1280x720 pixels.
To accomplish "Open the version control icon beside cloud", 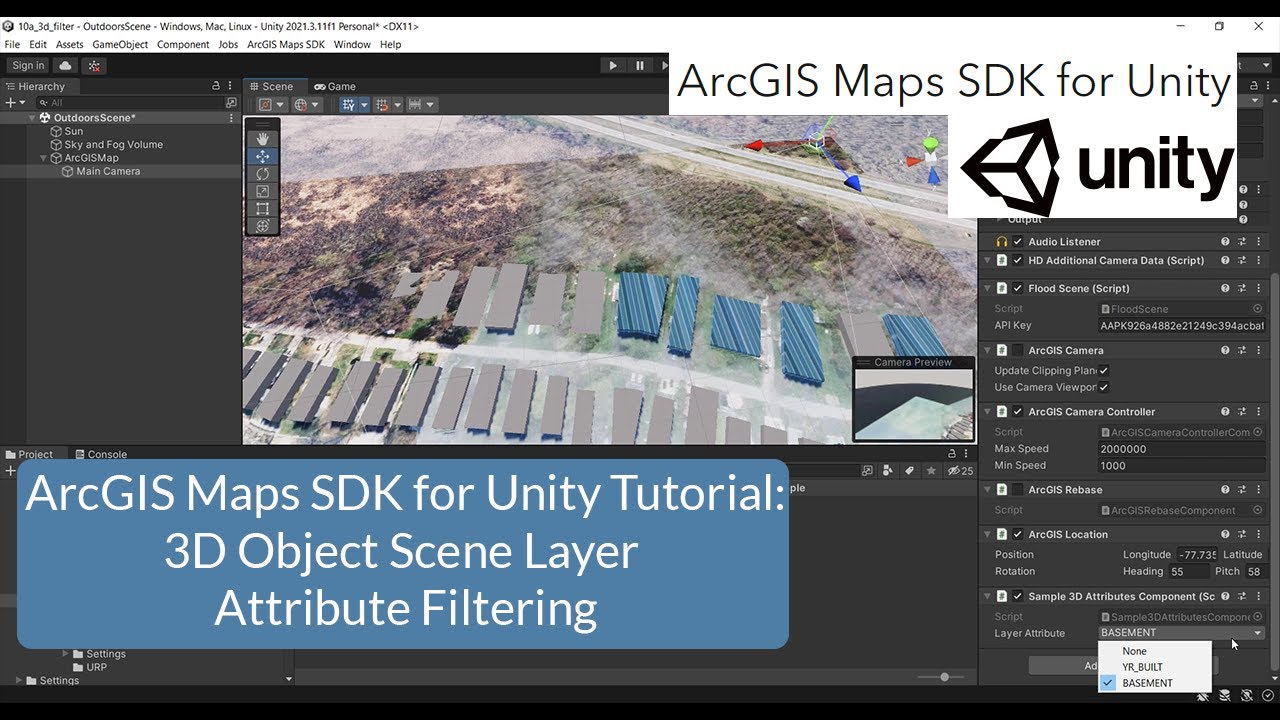I will point(95,65).
